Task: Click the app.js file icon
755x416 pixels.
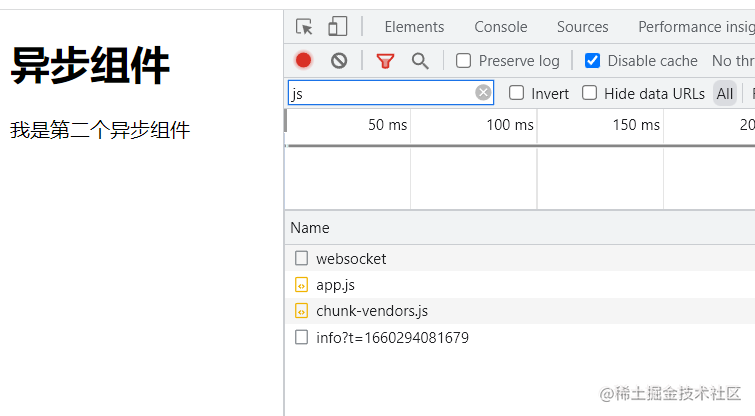Action: pyautogui.click(x=302, y=285)
